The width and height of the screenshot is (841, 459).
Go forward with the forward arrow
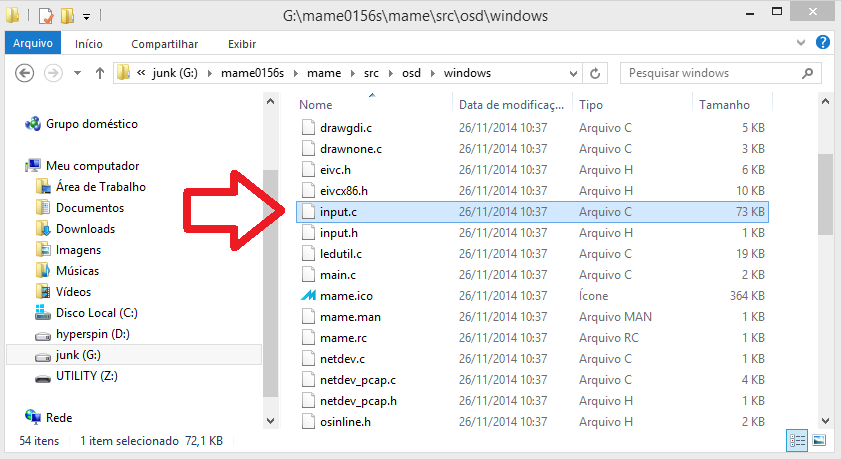53,73
